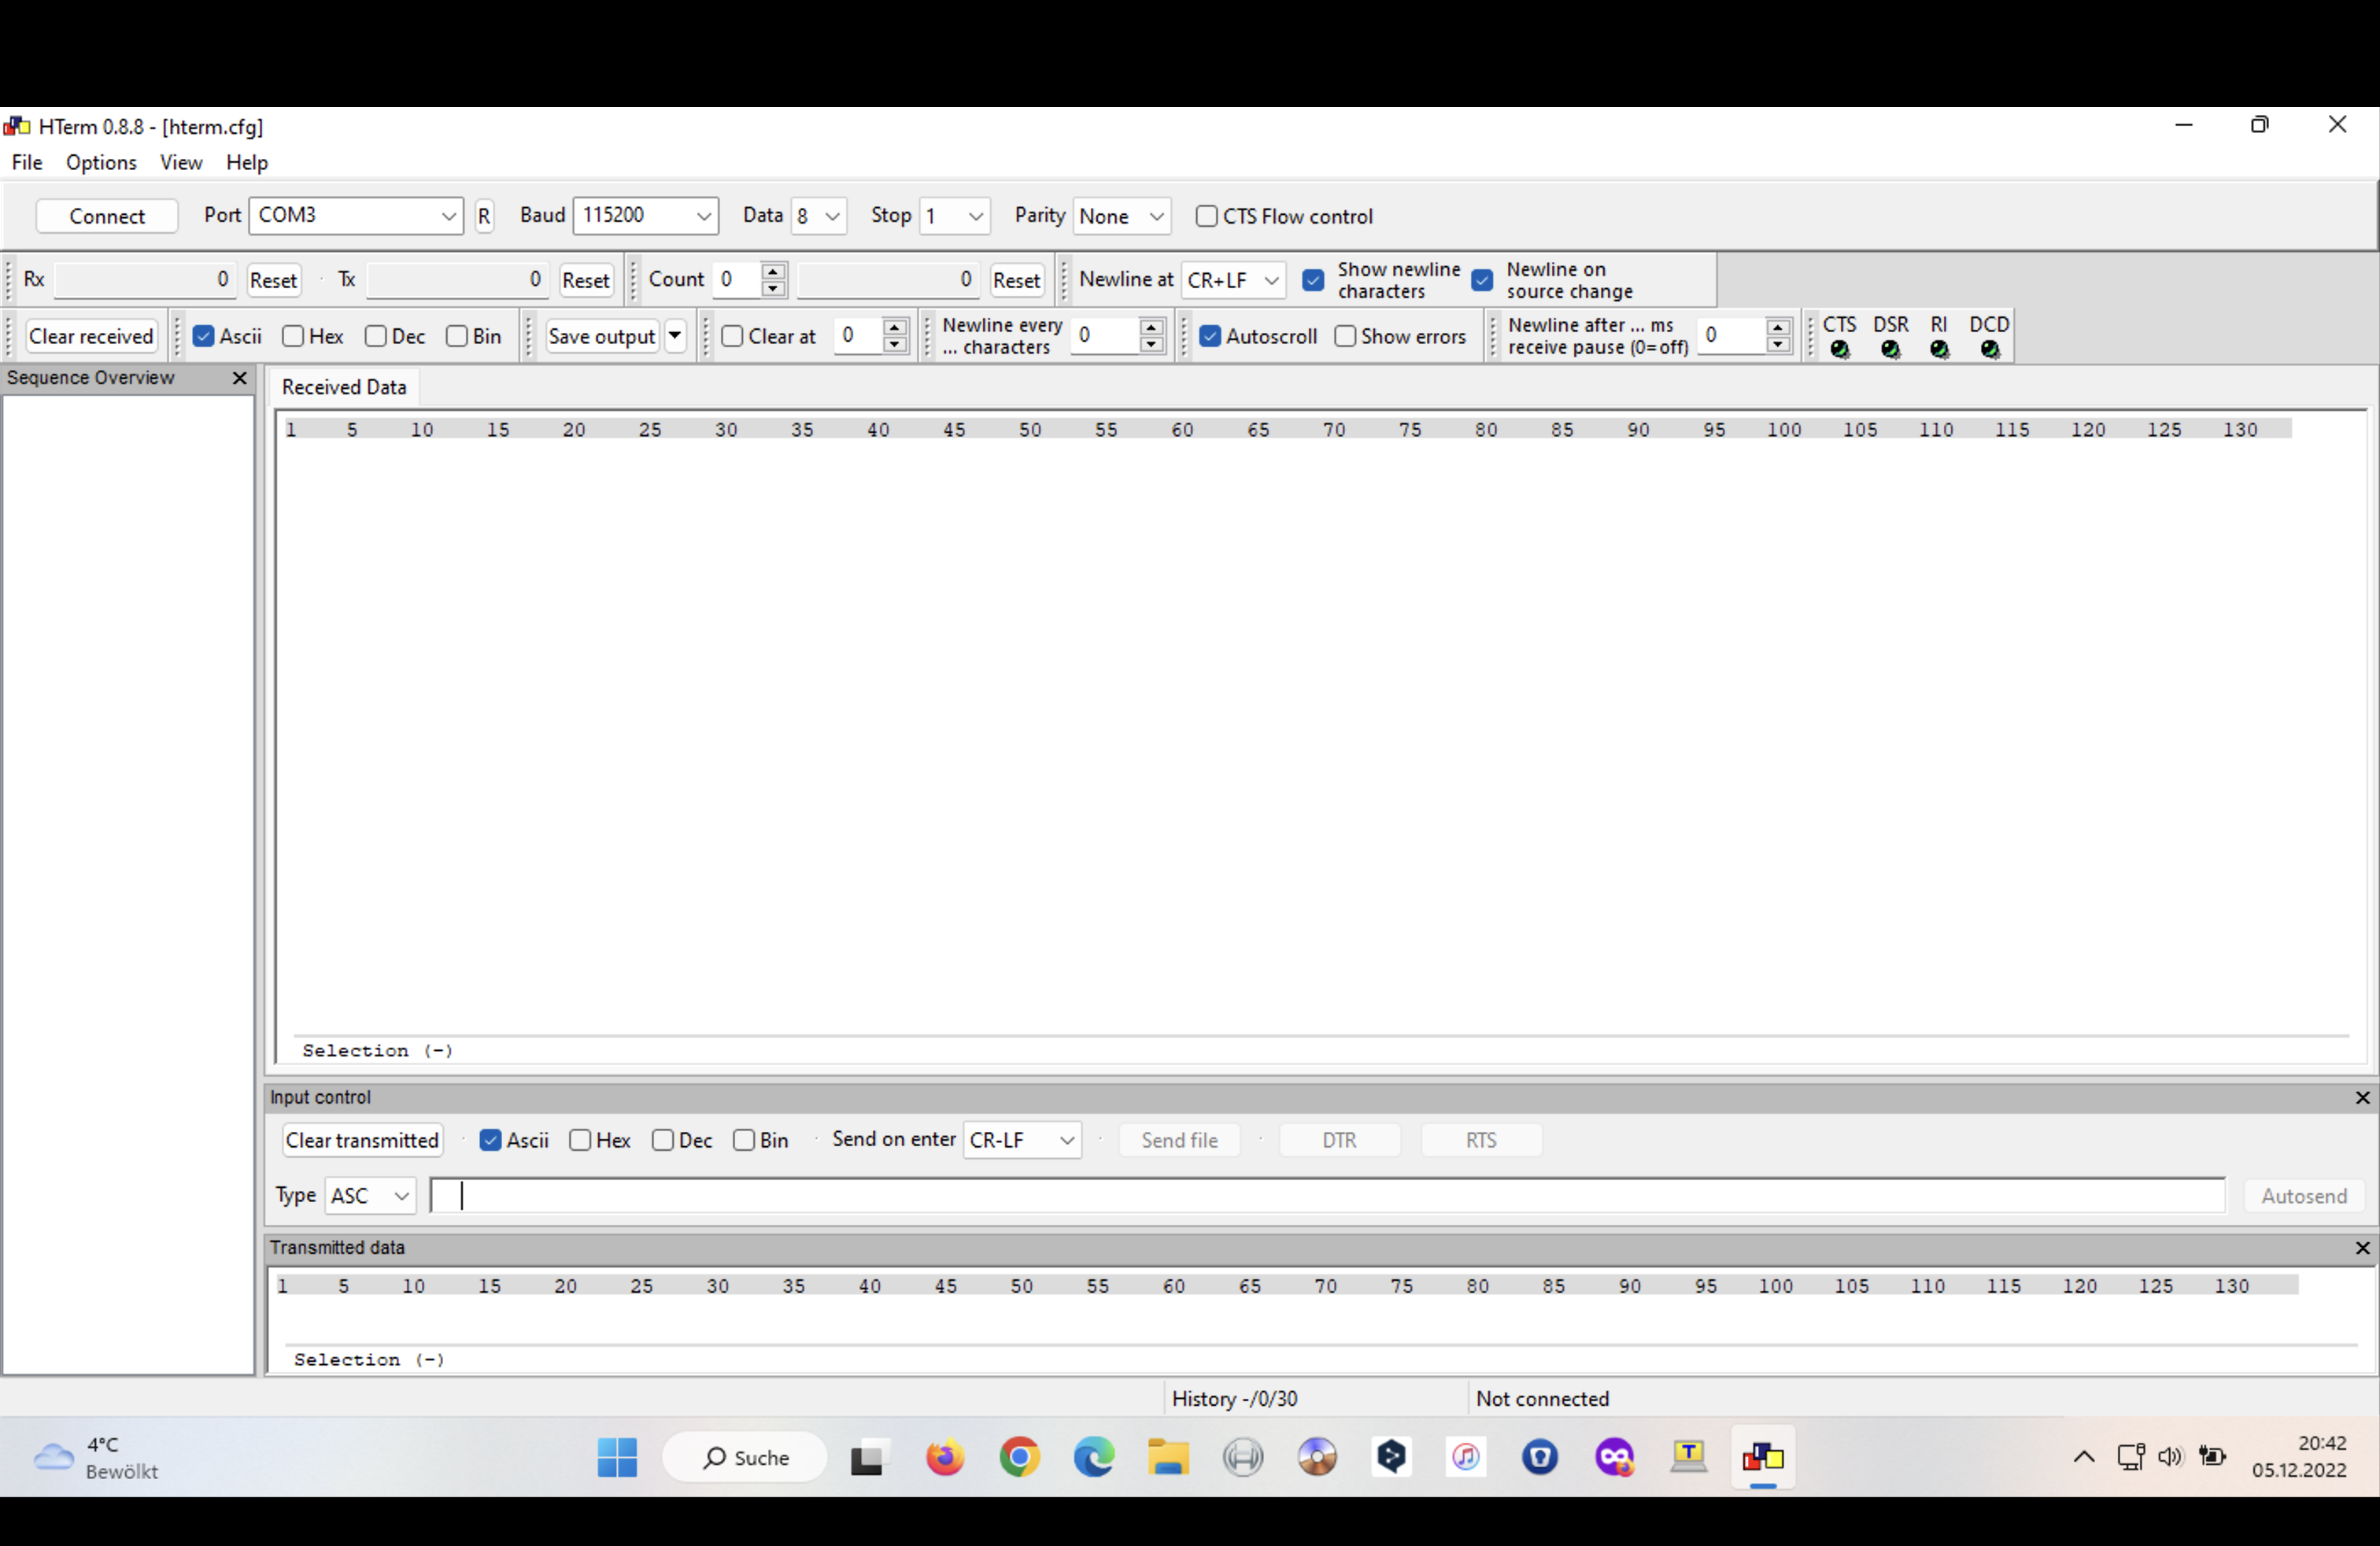
Task: Open Windows Start menu
Action: [617, 1457]
